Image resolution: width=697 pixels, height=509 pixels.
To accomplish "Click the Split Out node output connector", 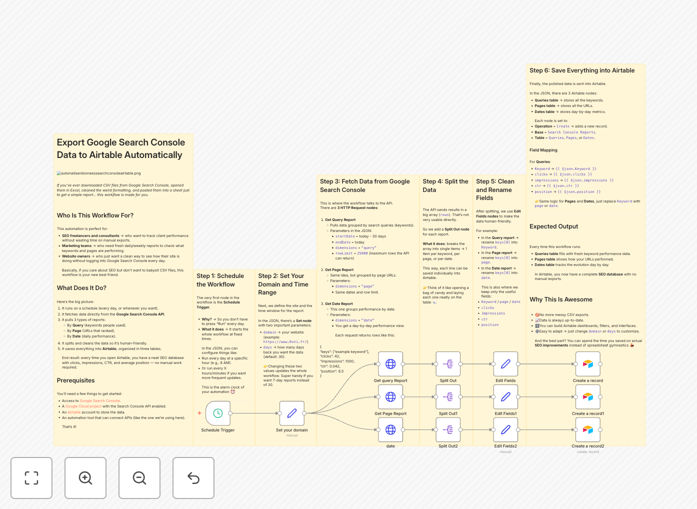I will click(461, 364).
